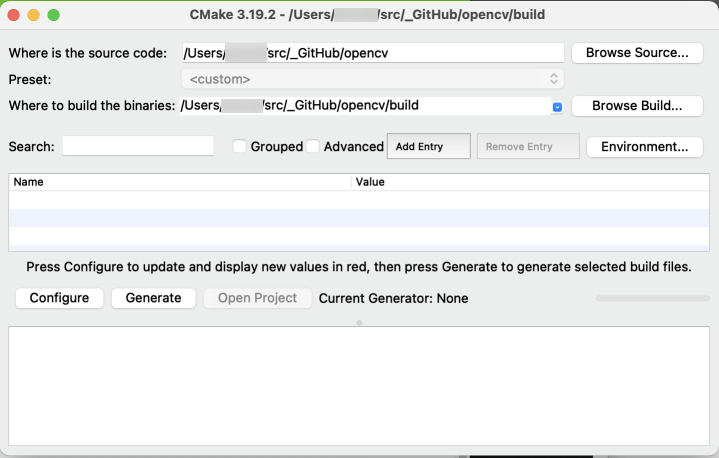
Task: Open the Preset <custom> dropdown
Action: [x=372, y=79]
